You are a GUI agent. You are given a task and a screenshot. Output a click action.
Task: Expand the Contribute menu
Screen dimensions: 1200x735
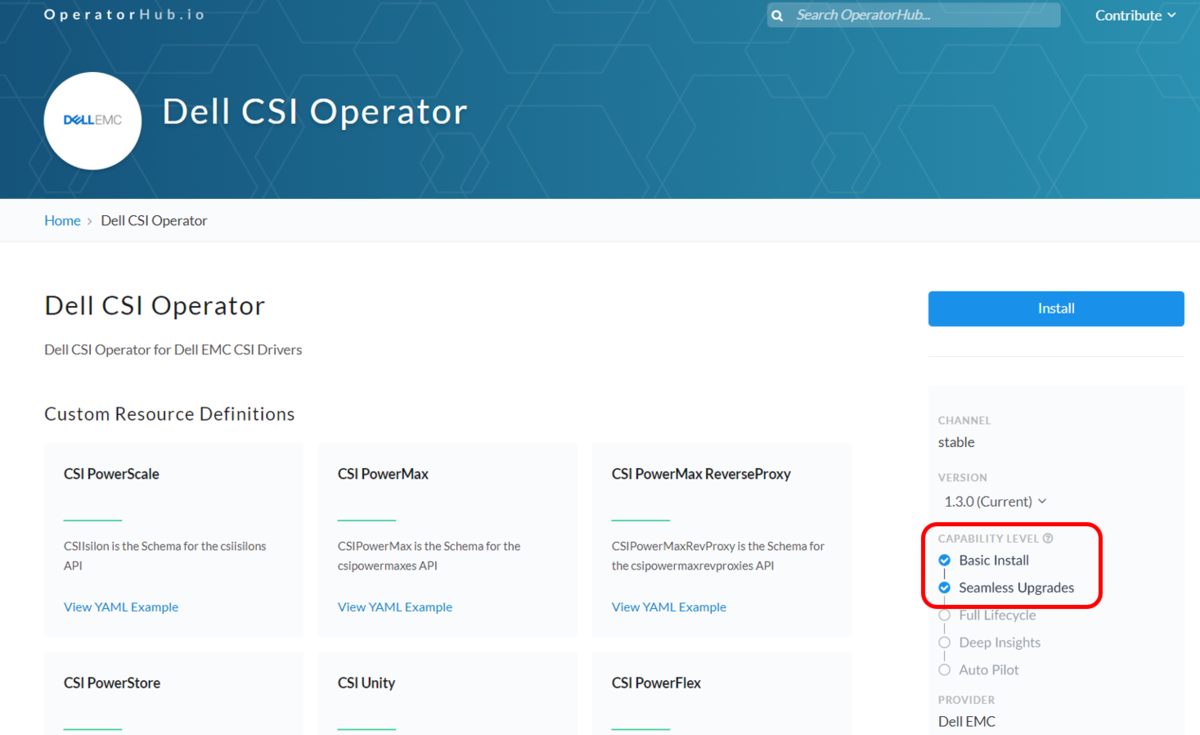(x=1129, y=15)
